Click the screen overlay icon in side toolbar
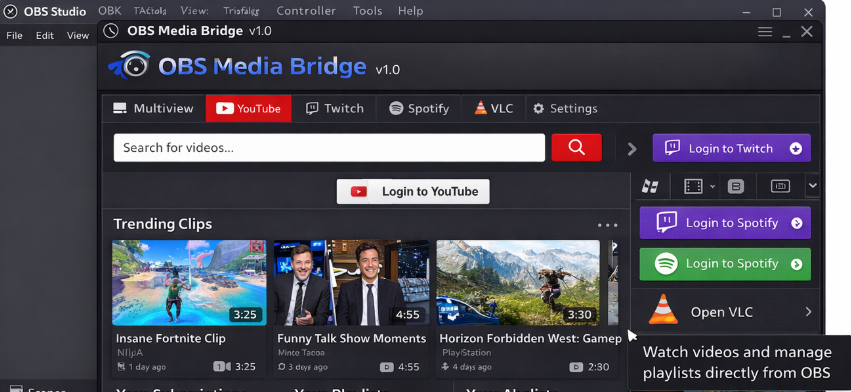 [780, 186]
